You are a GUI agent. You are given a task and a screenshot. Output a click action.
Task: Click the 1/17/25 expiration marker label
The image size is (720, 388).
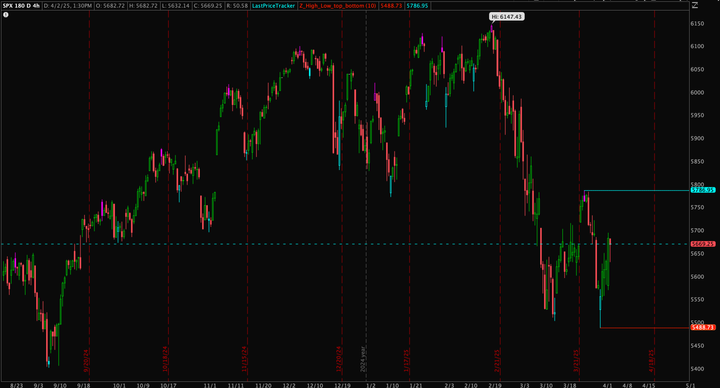tap(407, 360)
